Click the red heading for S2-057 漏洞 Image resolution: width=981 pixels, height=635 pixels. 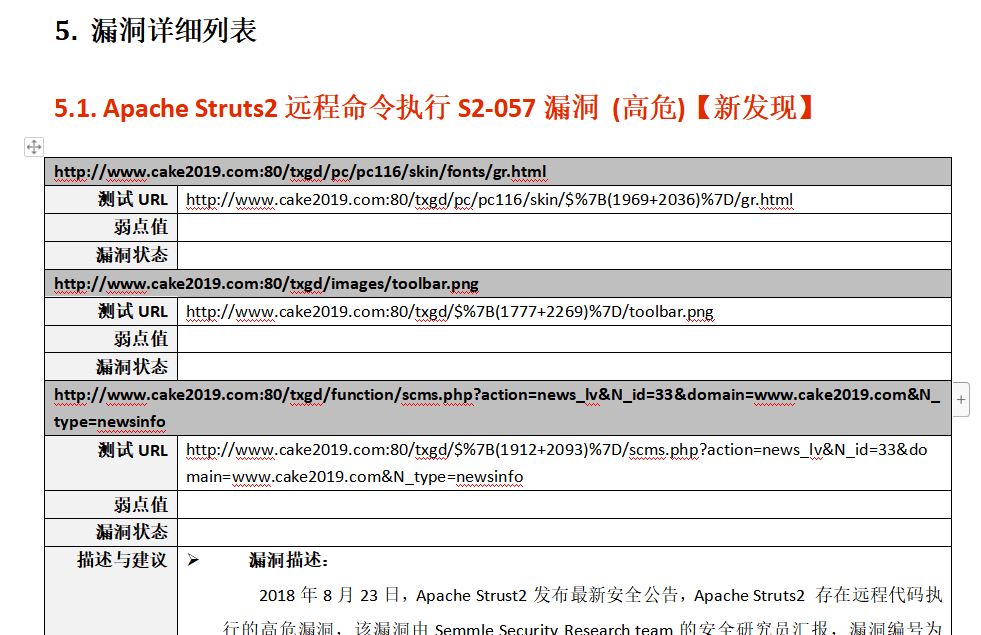435,108
